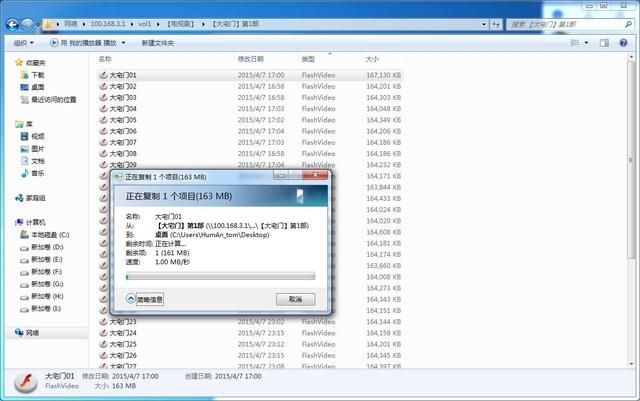Image resolution: width=640 pixels, height=401 pixels.
Task: Select 下载 in the favorites list
Action: pyautogui.click(x=38, y=75)
